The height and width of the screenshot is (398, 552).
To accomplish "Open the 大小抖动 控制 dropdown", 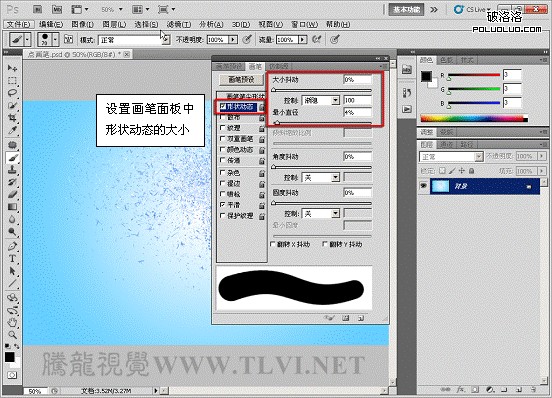I will click(321, 100).
